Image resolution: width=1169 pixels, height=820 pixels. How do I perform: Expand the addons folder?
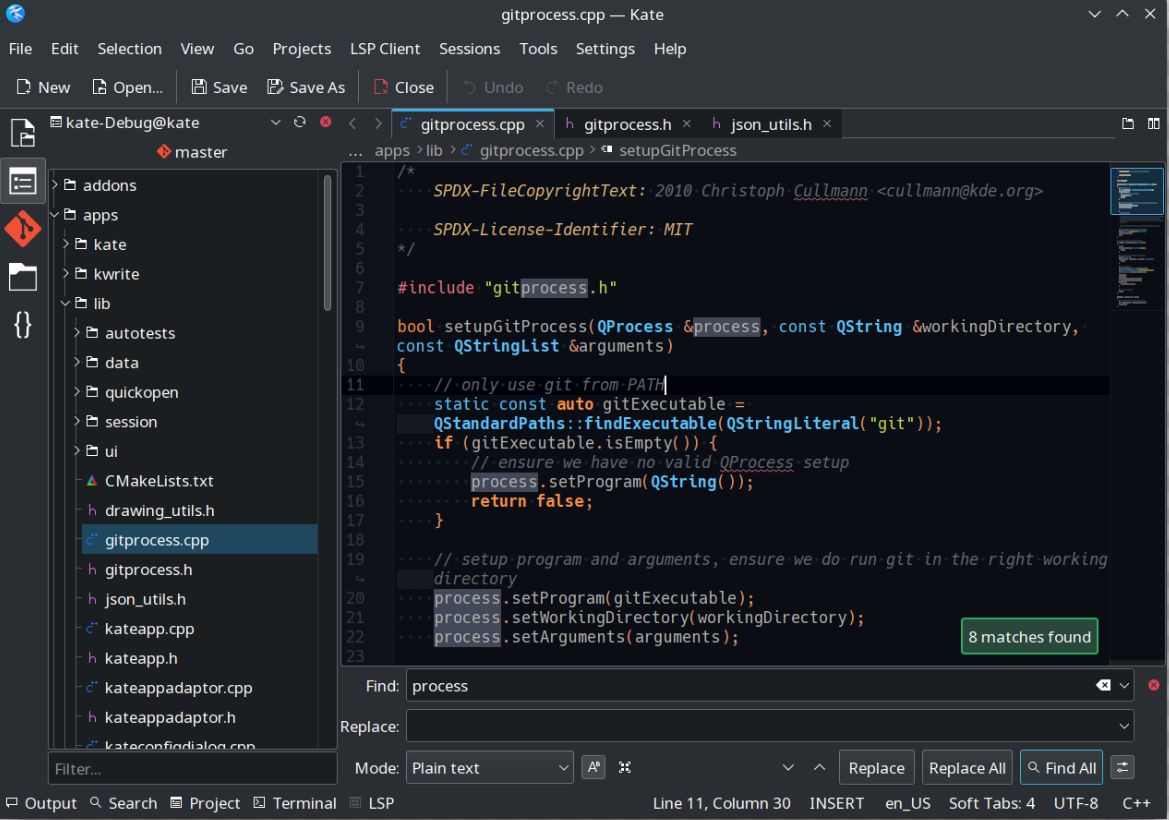coord(56,185)
